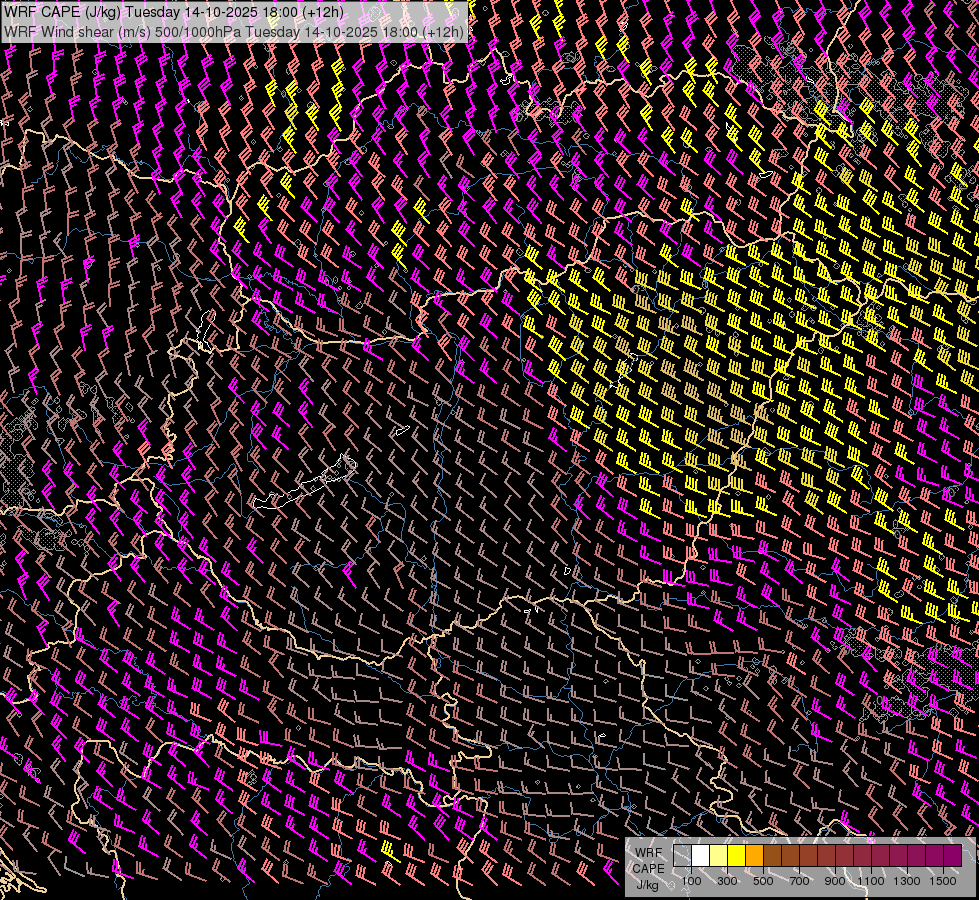Click the J/kg unit text in the legend
The height and width of the screenshot is (900, 979).
pos(647,884)
